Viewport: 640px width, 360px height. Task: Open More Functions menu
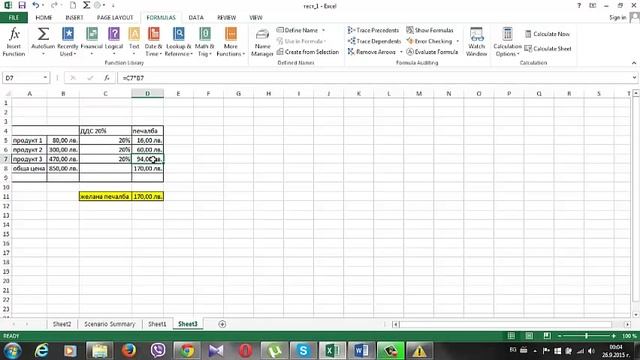pyautogui.click(x=231, y=42)
